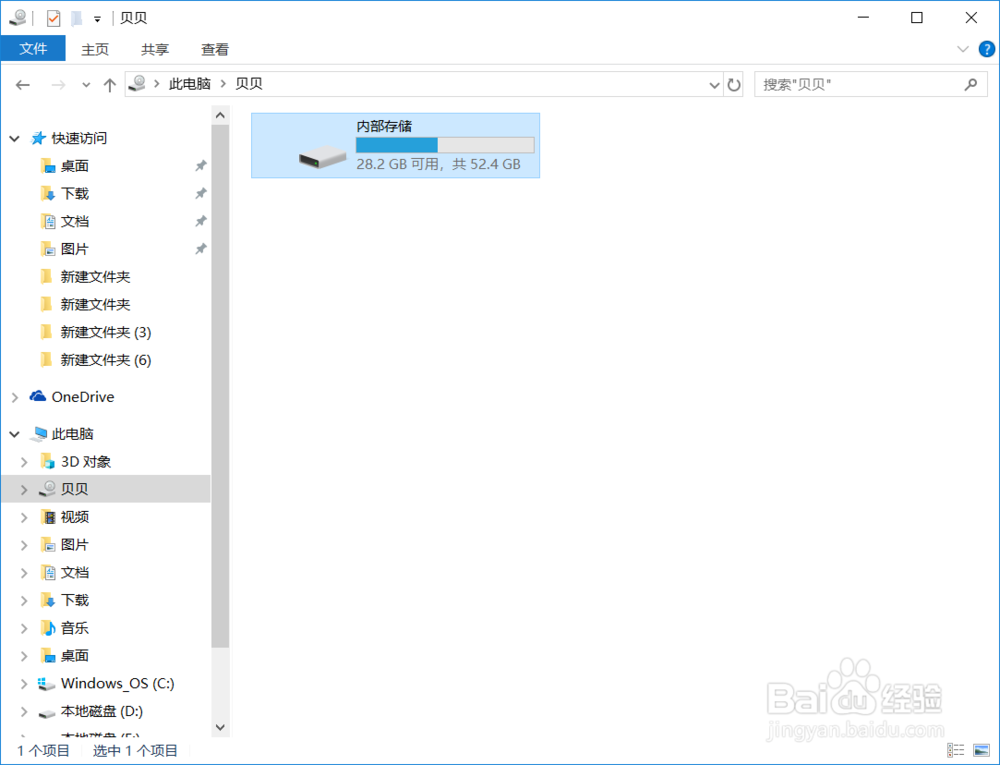This screenshot has width=1000, height=765.
Task: Refresh the current view
Action: tap(735, 84)
